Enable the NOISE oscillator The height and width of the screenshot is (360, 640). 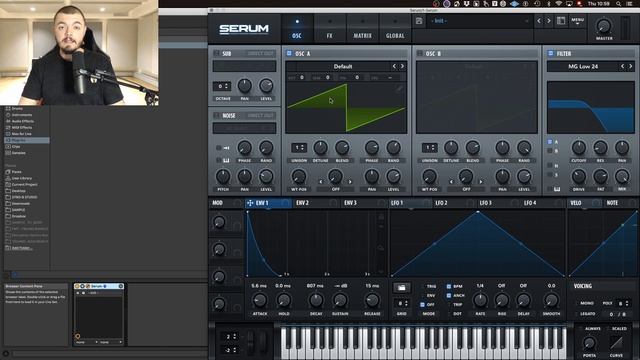pos(217,116)
